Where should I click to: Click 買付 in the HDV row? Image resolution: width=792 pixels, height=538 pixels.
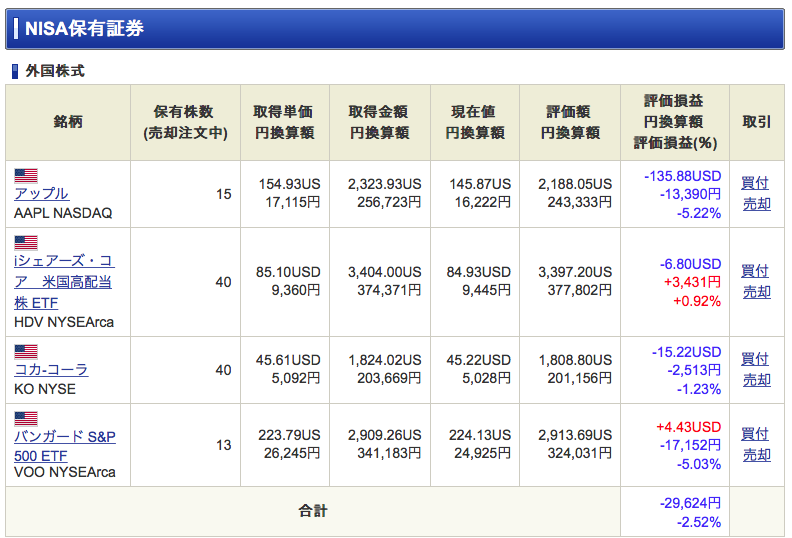(755, 271)
